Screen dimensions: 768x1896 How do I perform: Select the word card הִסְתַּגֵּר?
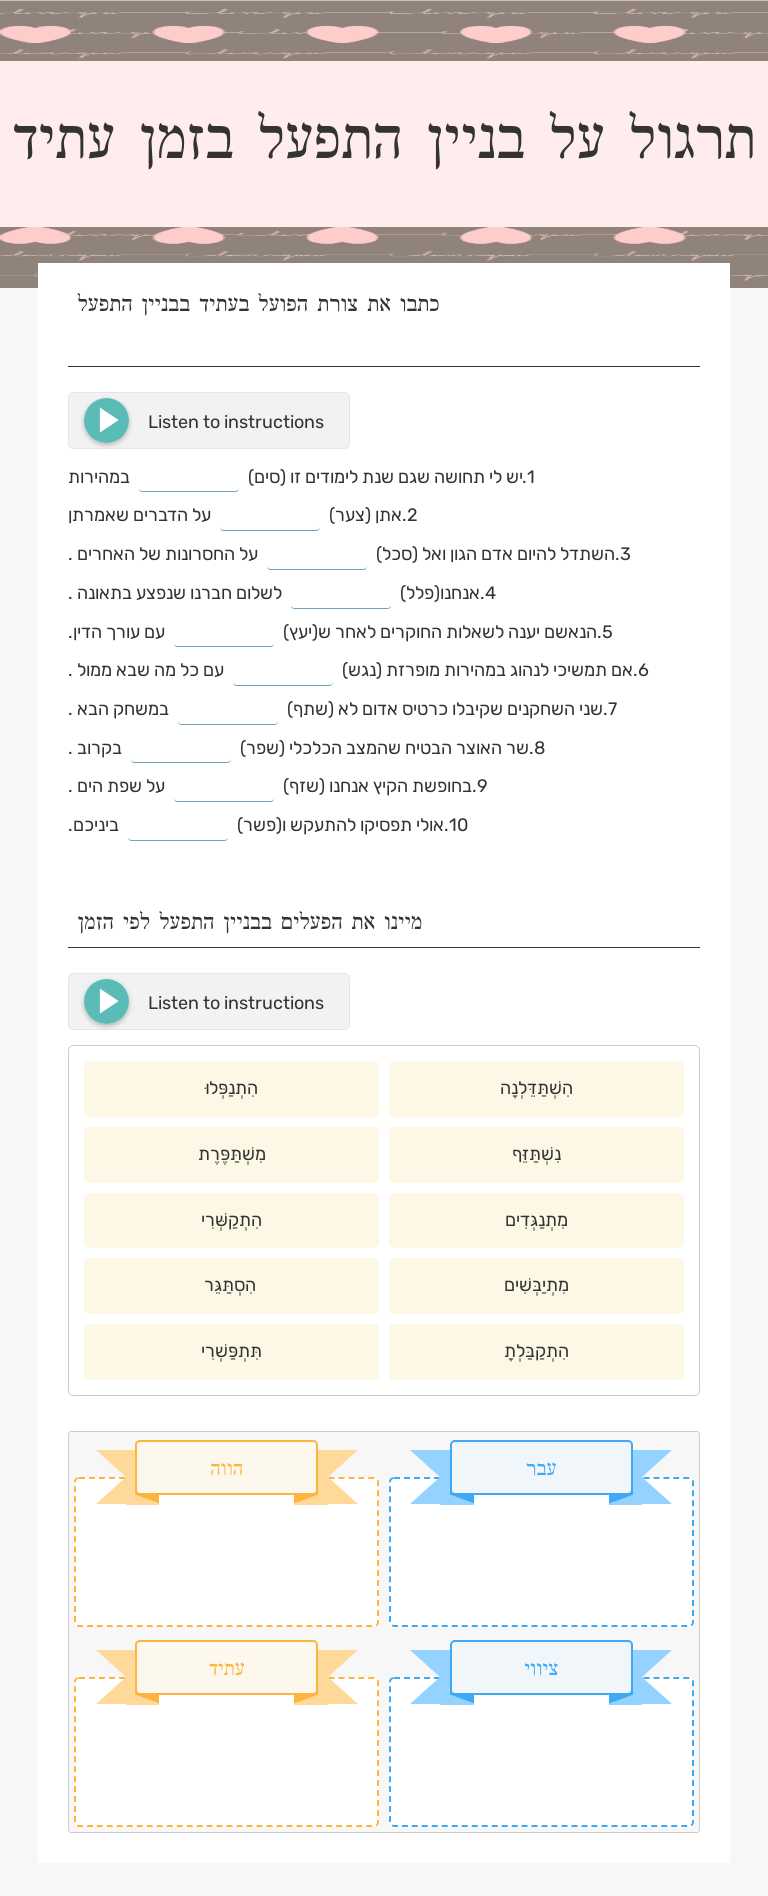coord(231,1286)
